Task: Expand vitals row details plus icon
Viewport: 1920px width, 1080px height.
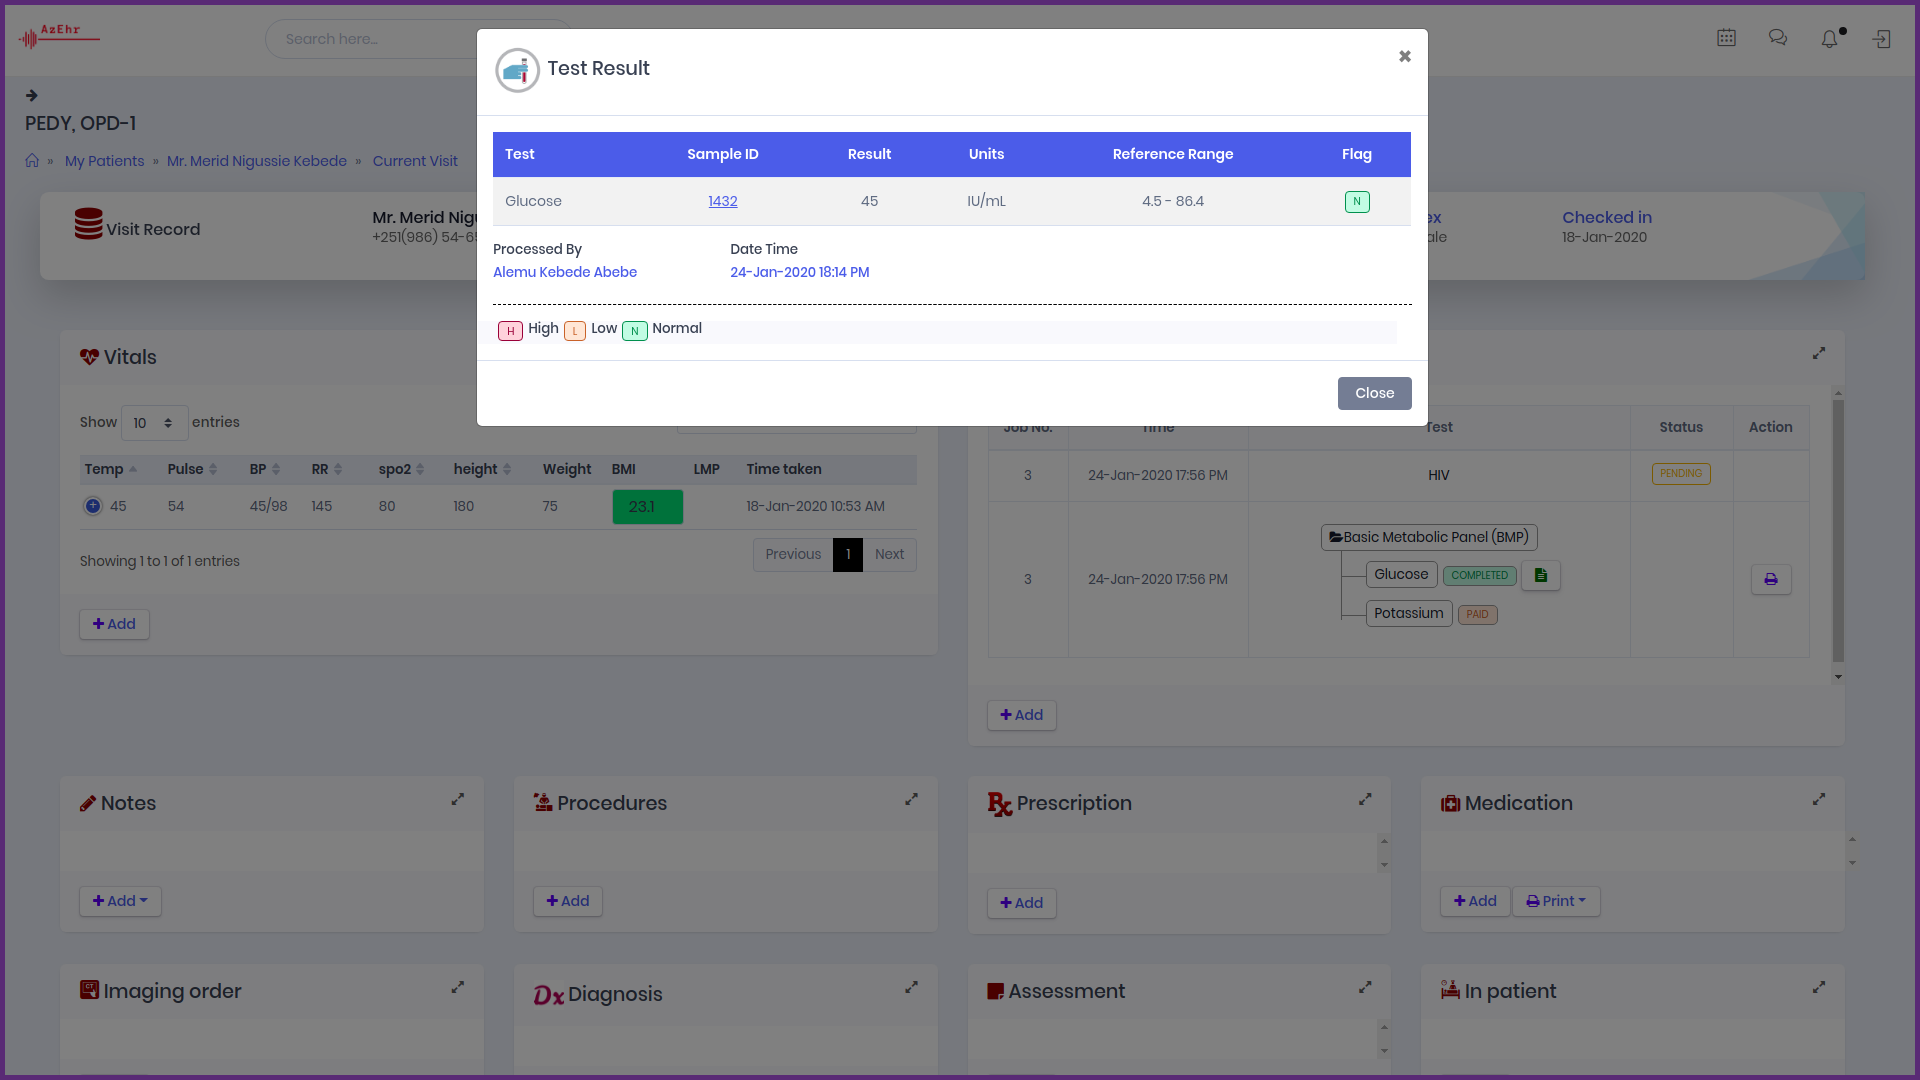Action: click(x=93, y=506)
